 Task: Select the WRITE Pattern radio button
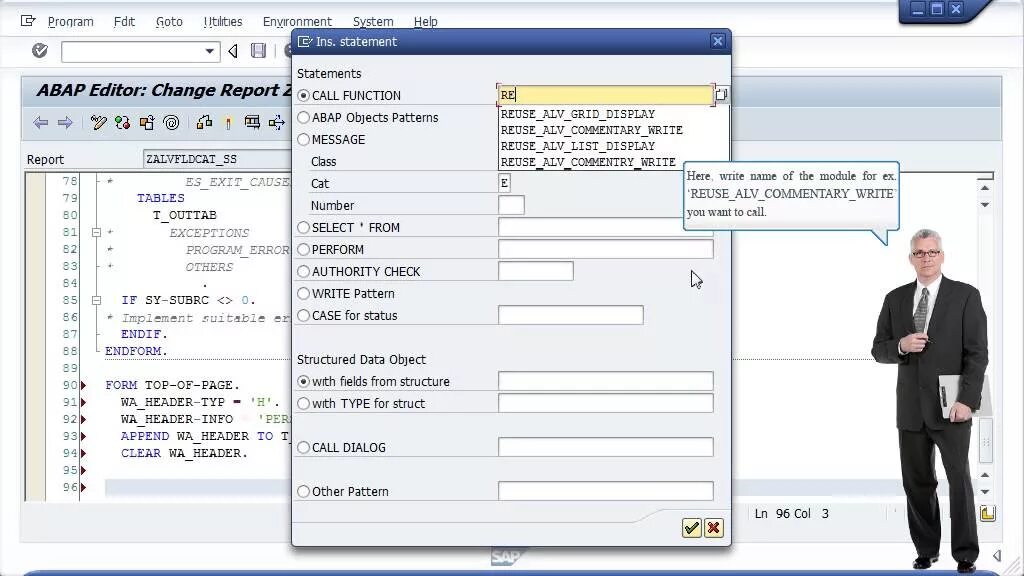click(303, 294)
